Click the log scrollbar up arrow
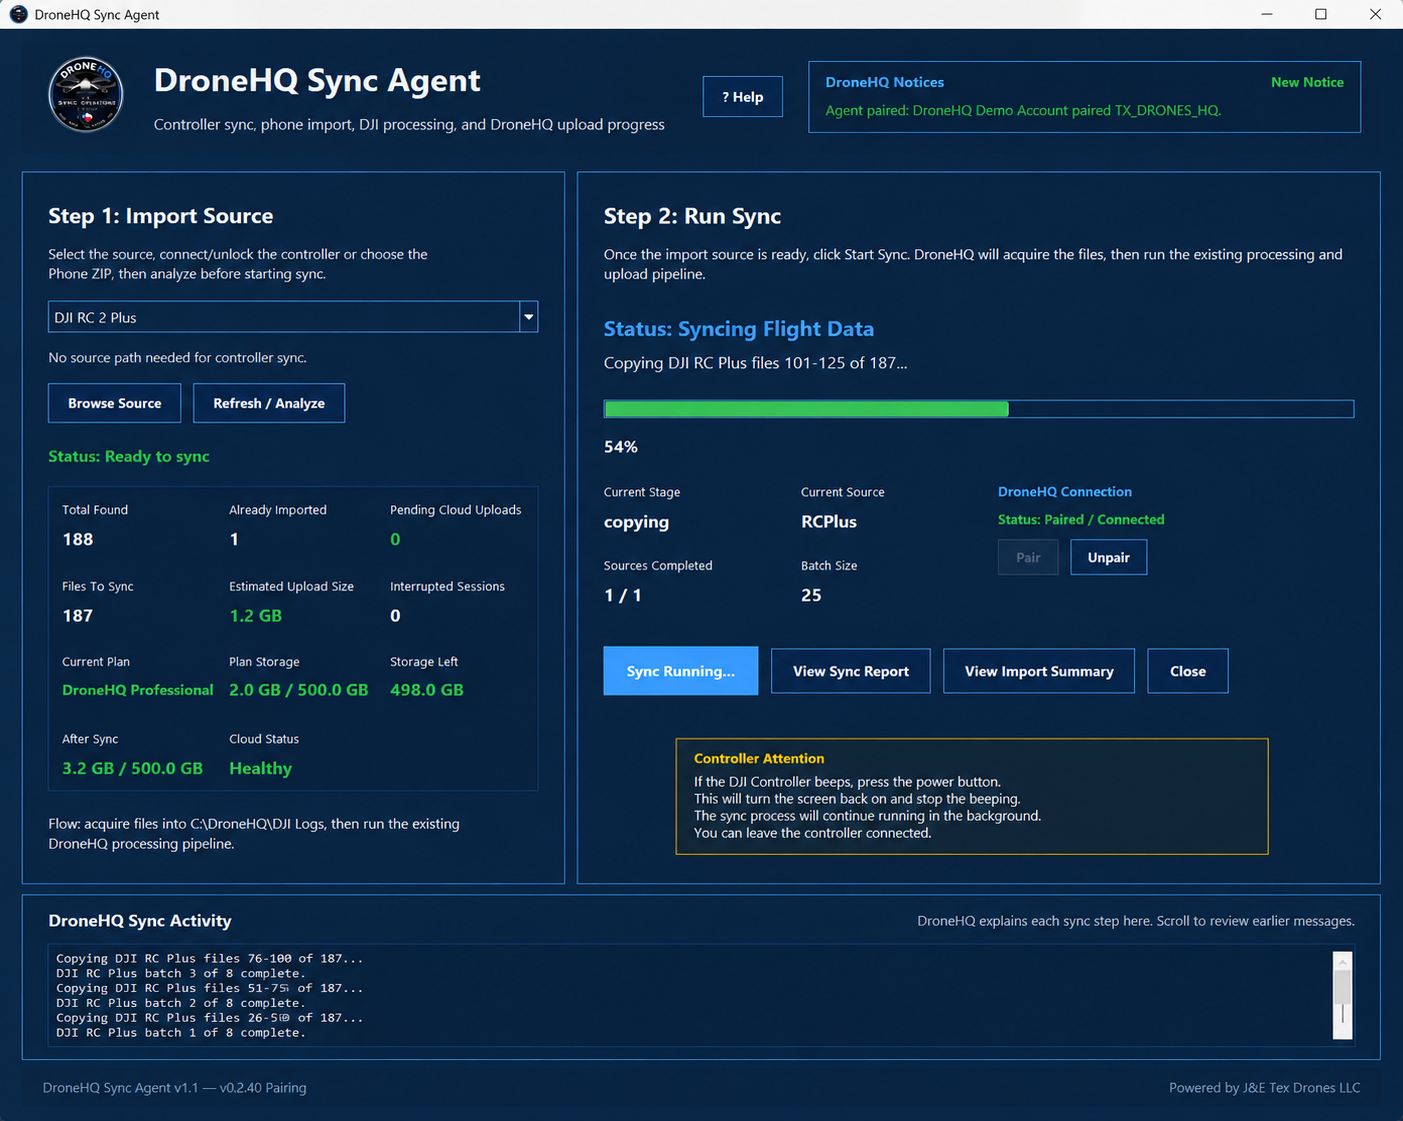This screenshot has height=1121, width=1403. pyautogui.click(x=1342, y=961)
